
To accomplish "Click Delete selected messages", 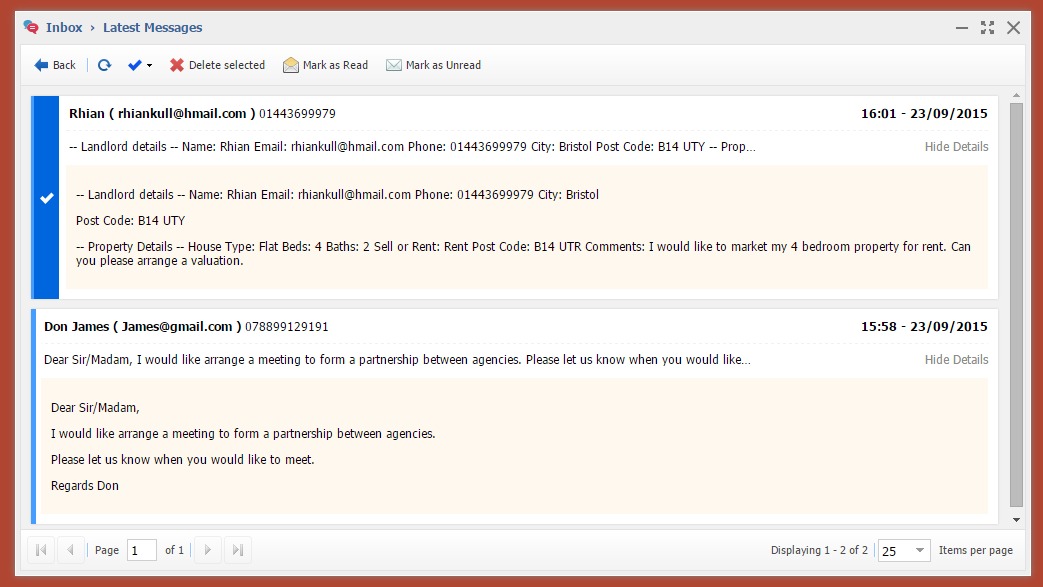I will pyautogui.click(x=217, y=65).
